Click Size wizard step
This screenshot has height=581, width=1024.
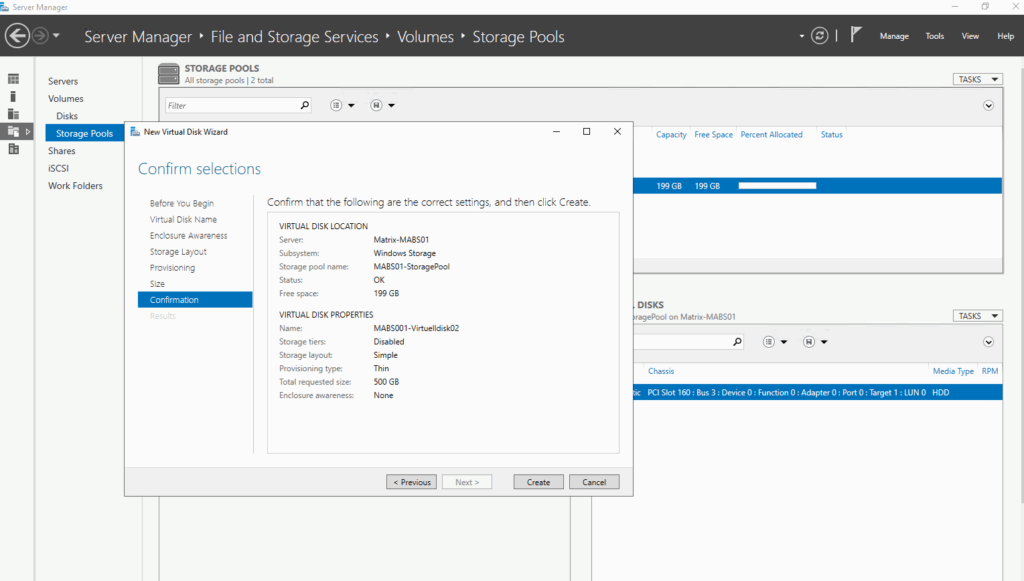(157, 284)
